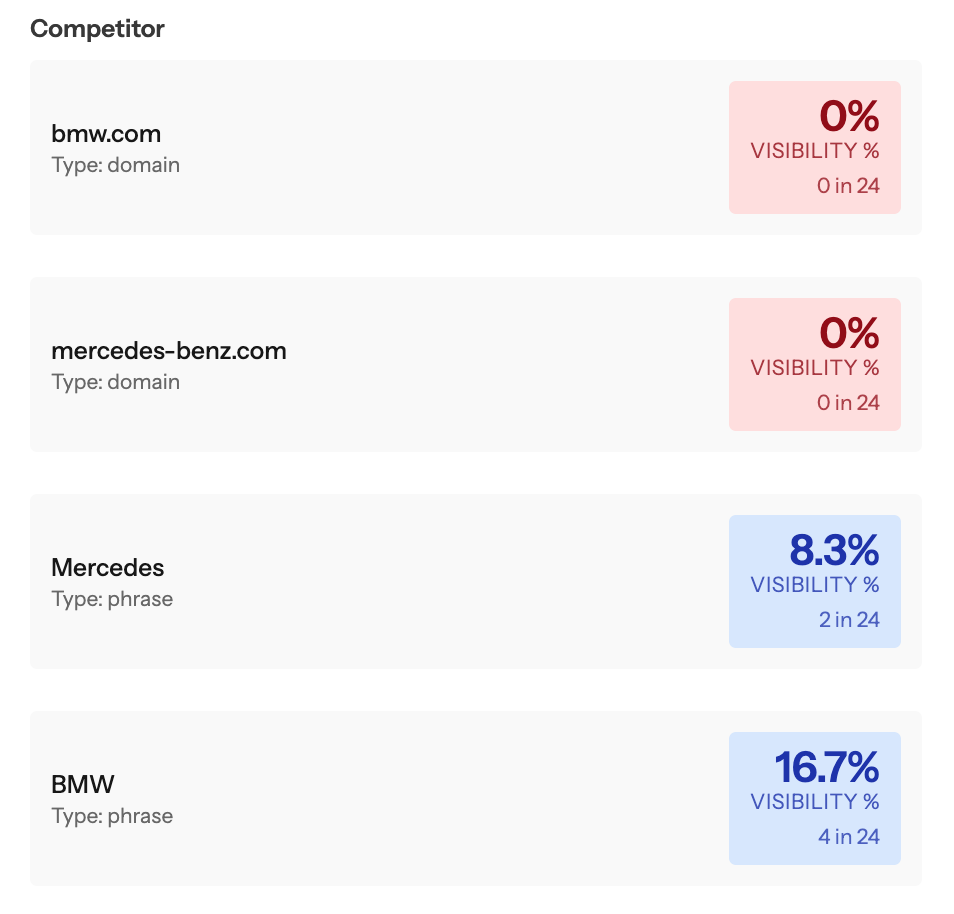The image size is (954, 914).
Task: Open the mercedes-benz.com competitor name
Action: tap(168, 351)
